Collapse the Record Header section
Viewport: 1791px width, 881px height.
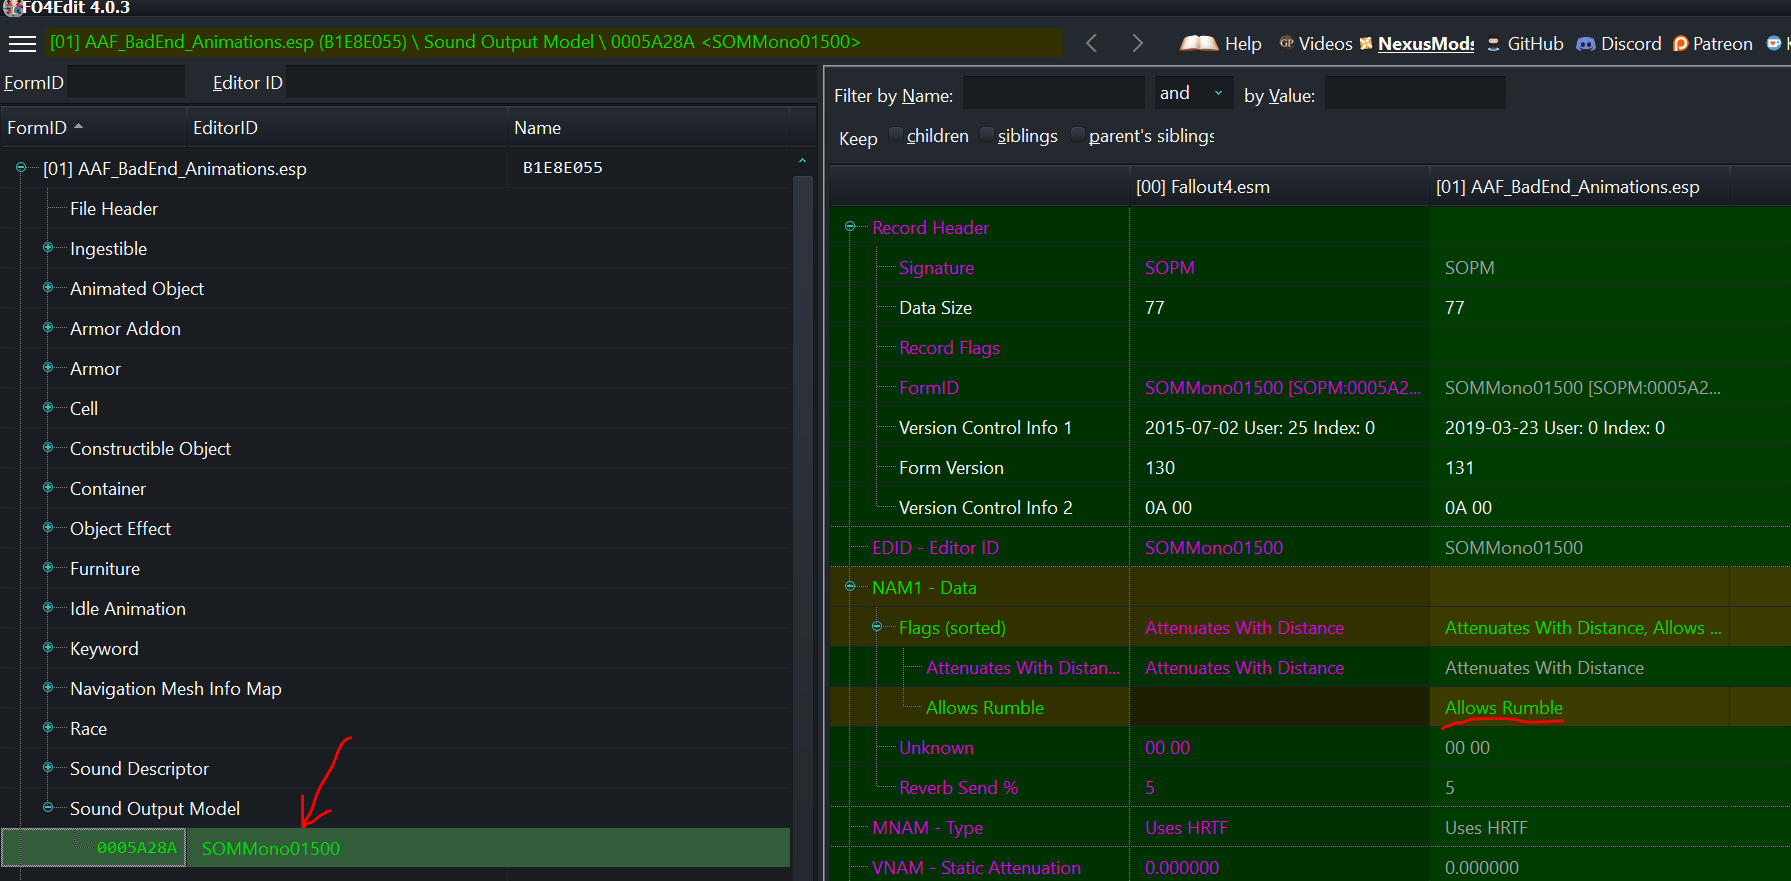pyautogui.click(x=850, y=227)
